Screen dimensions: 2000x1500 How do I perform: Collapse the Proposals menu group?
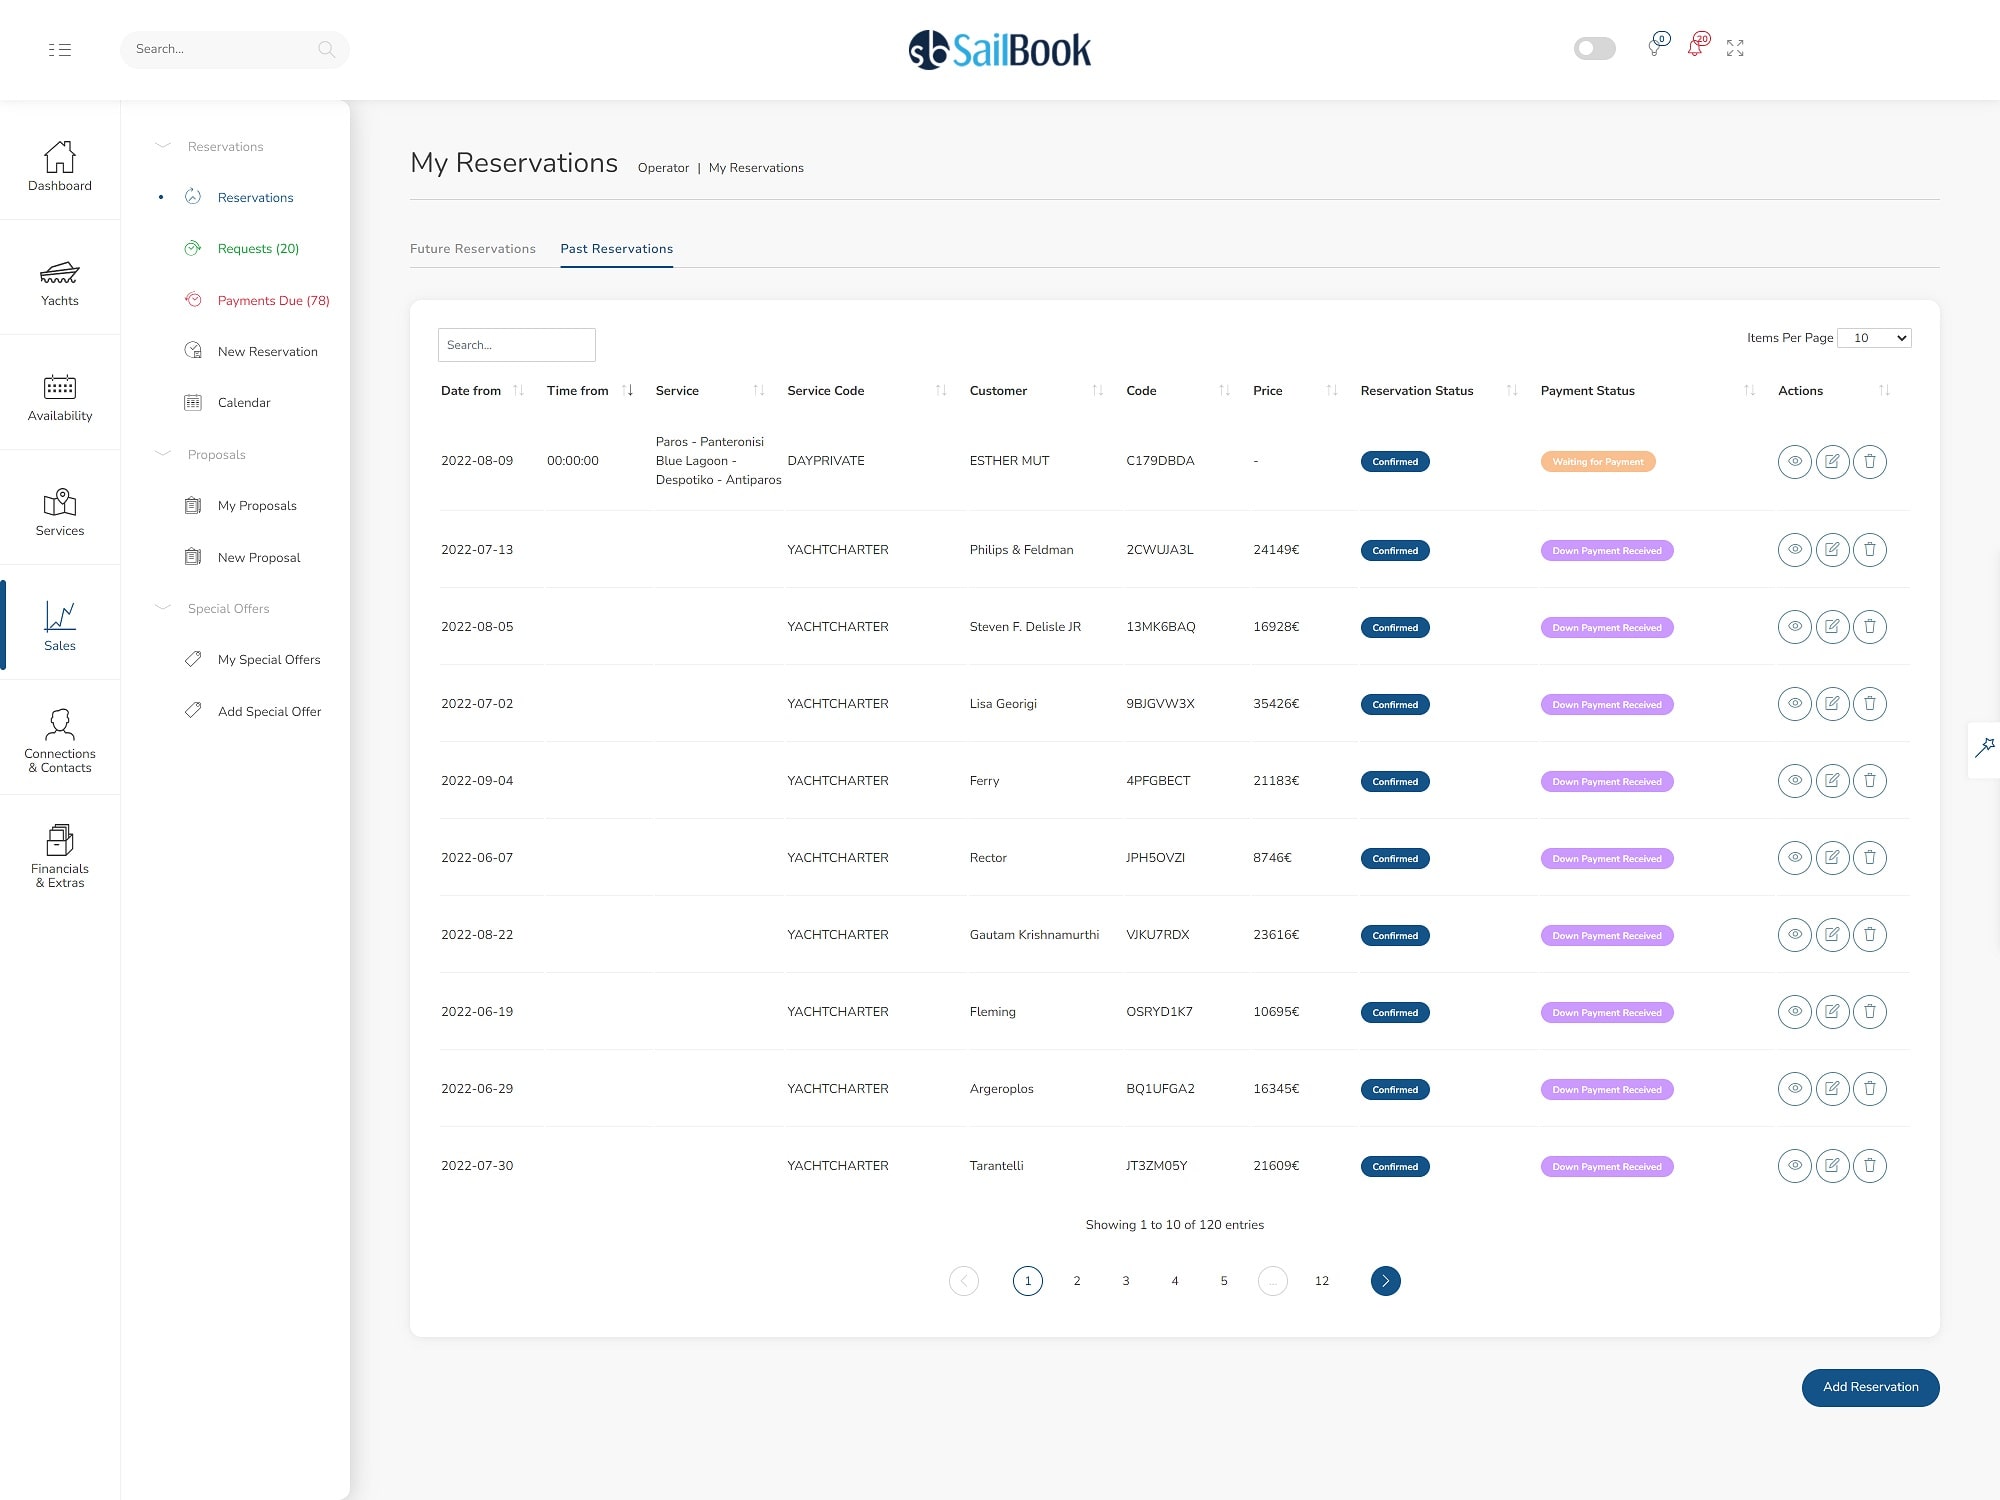point(163,454)
